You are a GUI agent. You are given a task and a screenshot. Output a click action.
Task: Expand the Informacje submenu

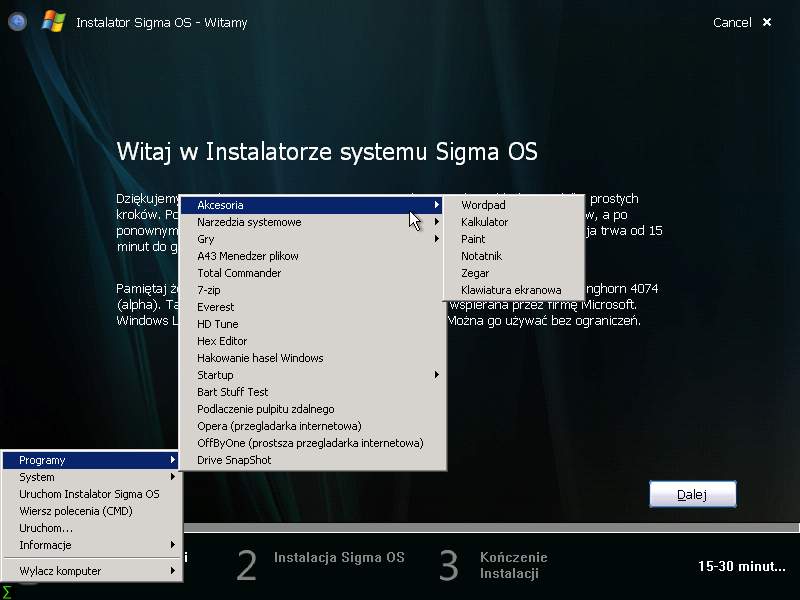(91, 545)
